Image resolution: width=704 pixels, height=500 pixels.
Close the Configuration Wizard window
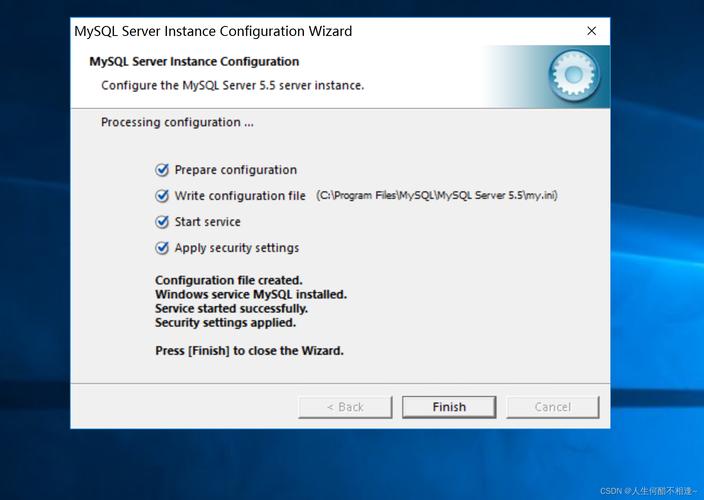coord(591,31)
